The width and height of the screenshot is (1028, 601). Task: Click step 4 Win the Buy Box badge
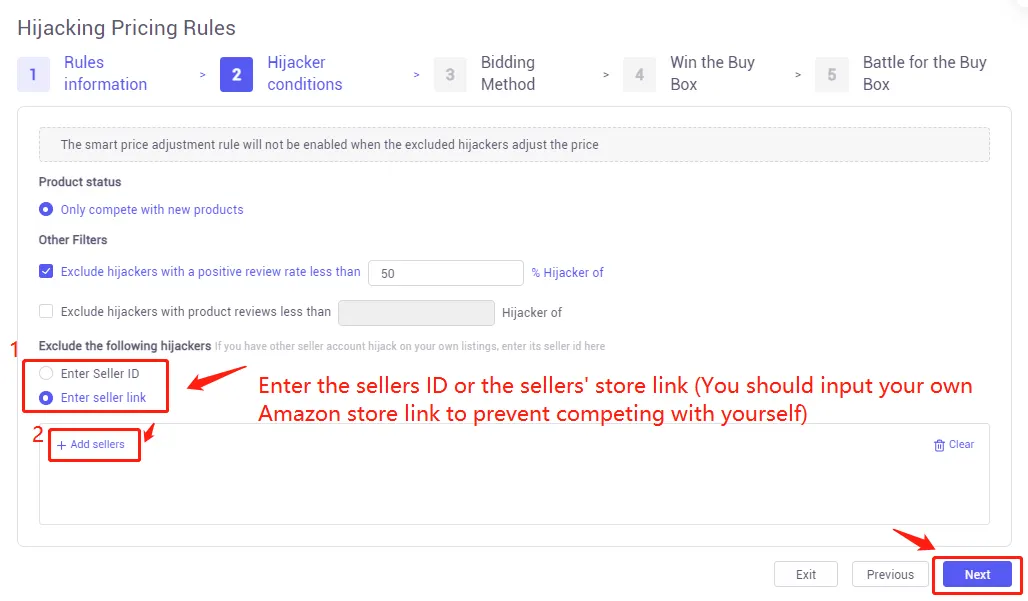pos(639,74)
